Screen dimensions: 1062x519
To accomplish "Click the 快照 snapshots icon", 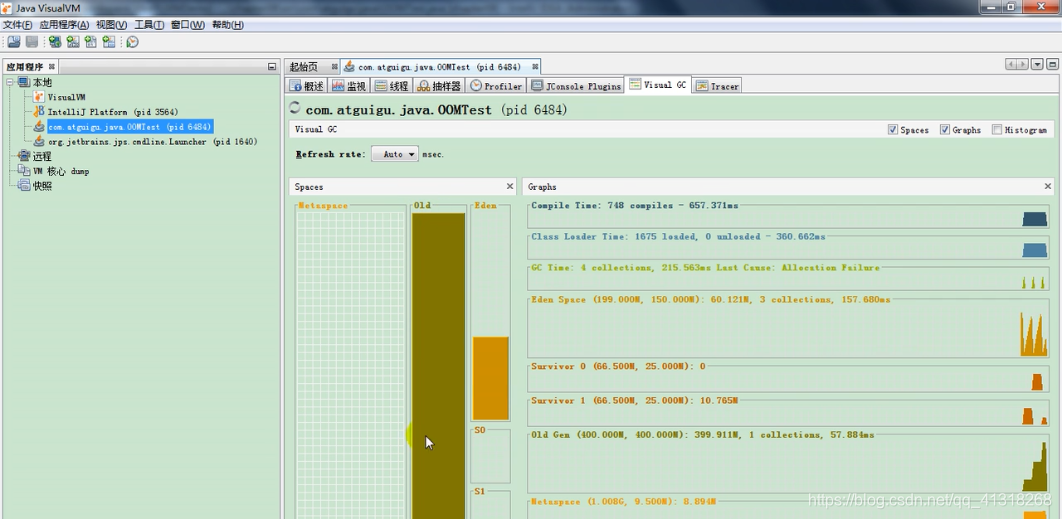I will pos(24,186).
